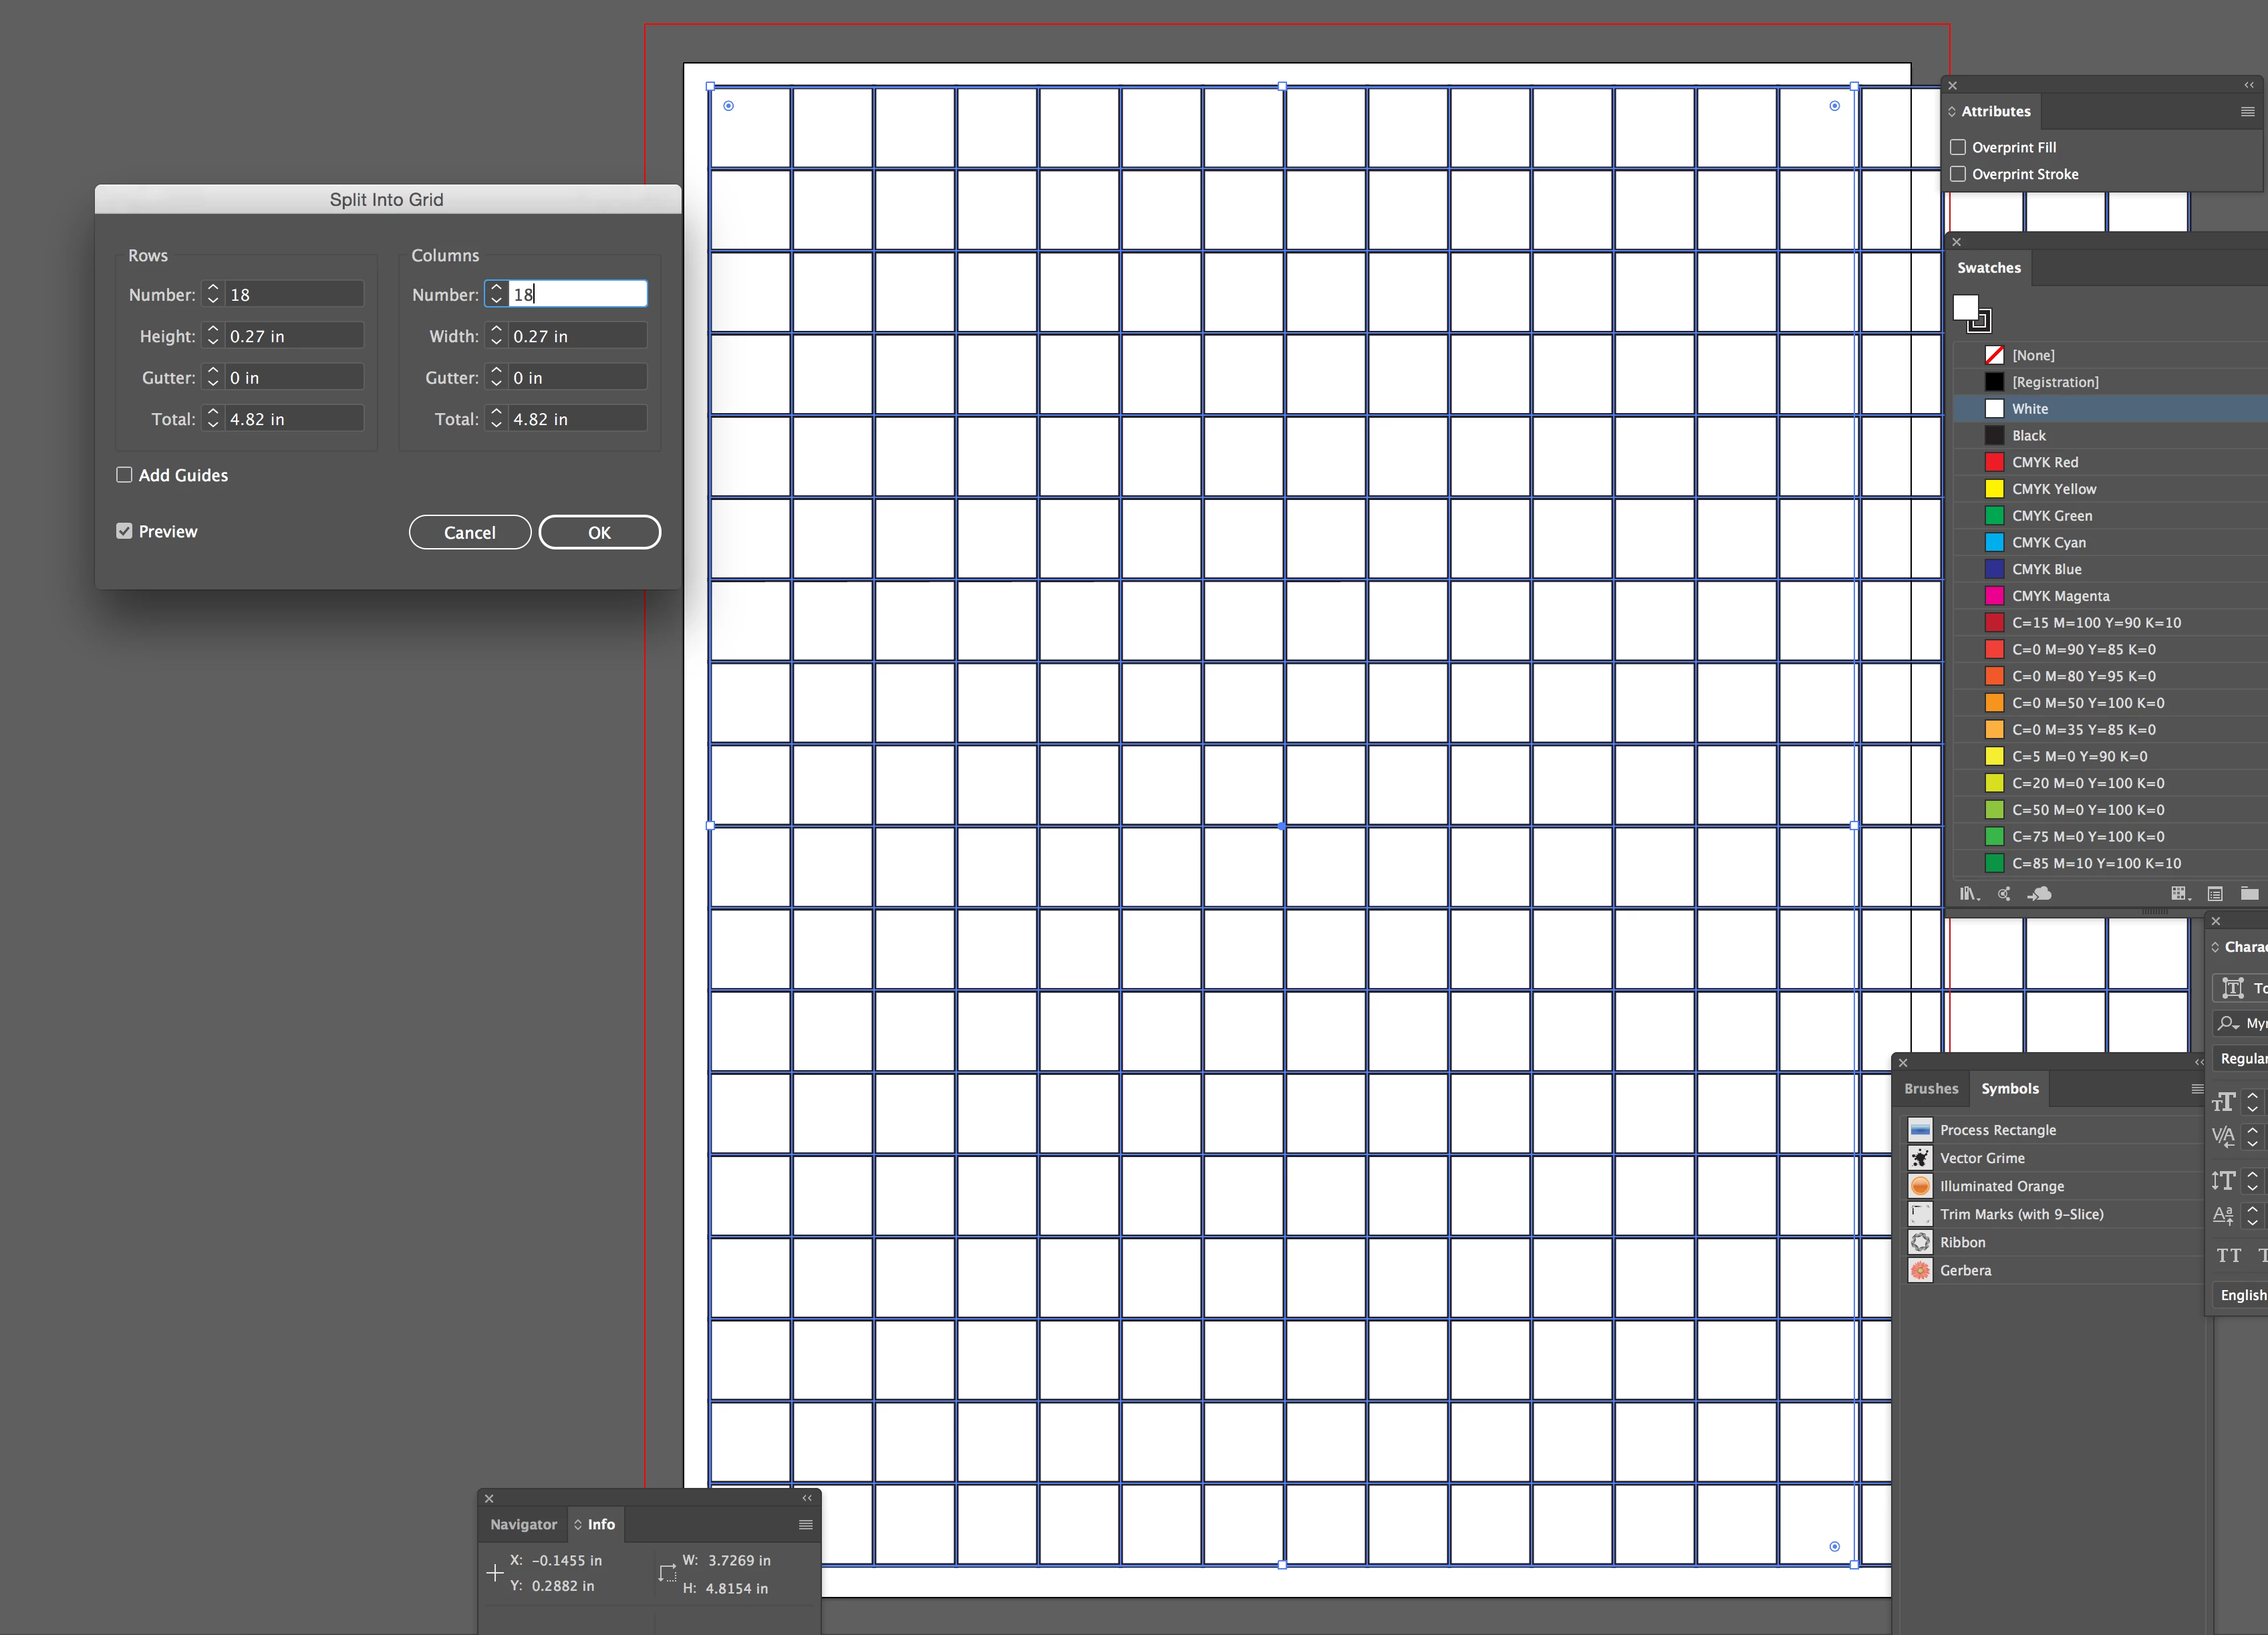Viewport: 2268px width, 1635px height.
Task: Select the Vector Grime symbol thumbnail
Action: coord(1920,1158)
